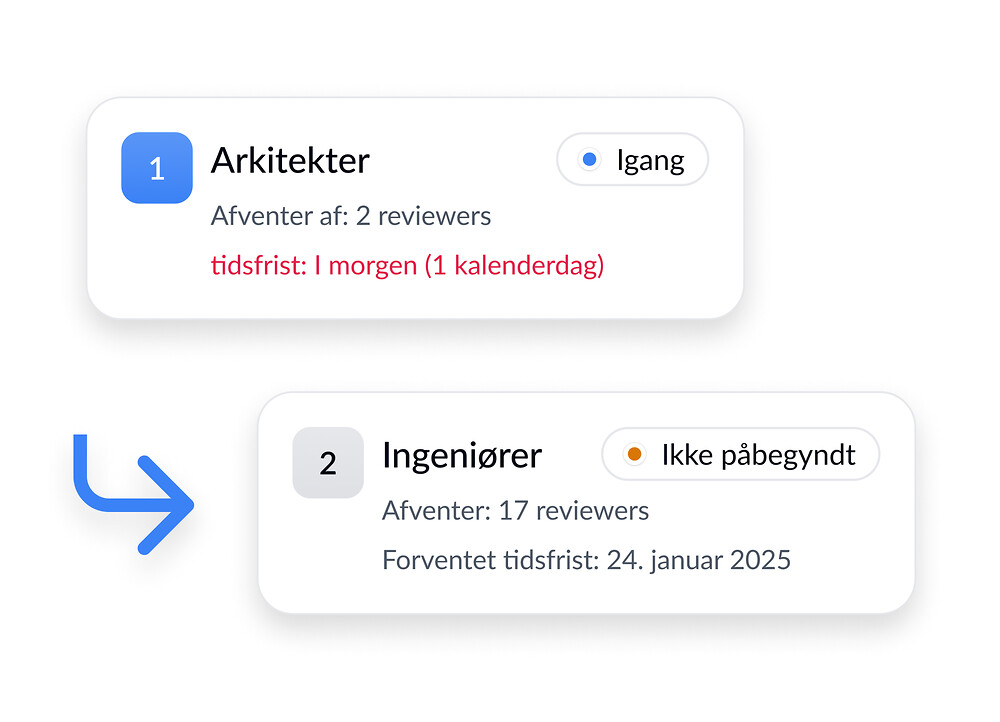This screenshot has width=1000, height=722.
Task: Click the red tidsfrist I morgen deadline
Action: tap(408, 265)
